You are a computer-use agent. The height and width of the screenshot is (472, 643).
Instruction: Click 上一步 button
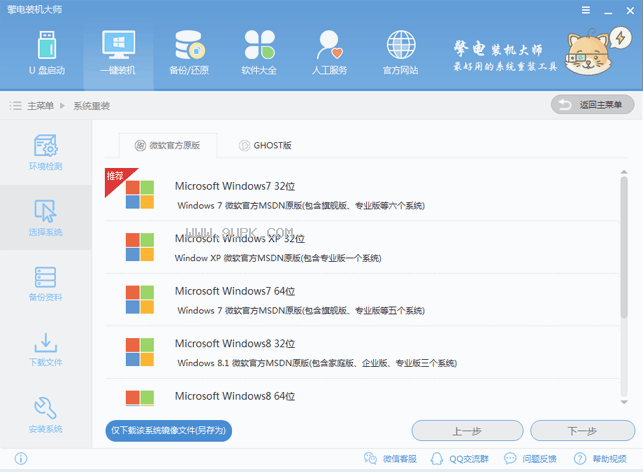click(467, 431)
